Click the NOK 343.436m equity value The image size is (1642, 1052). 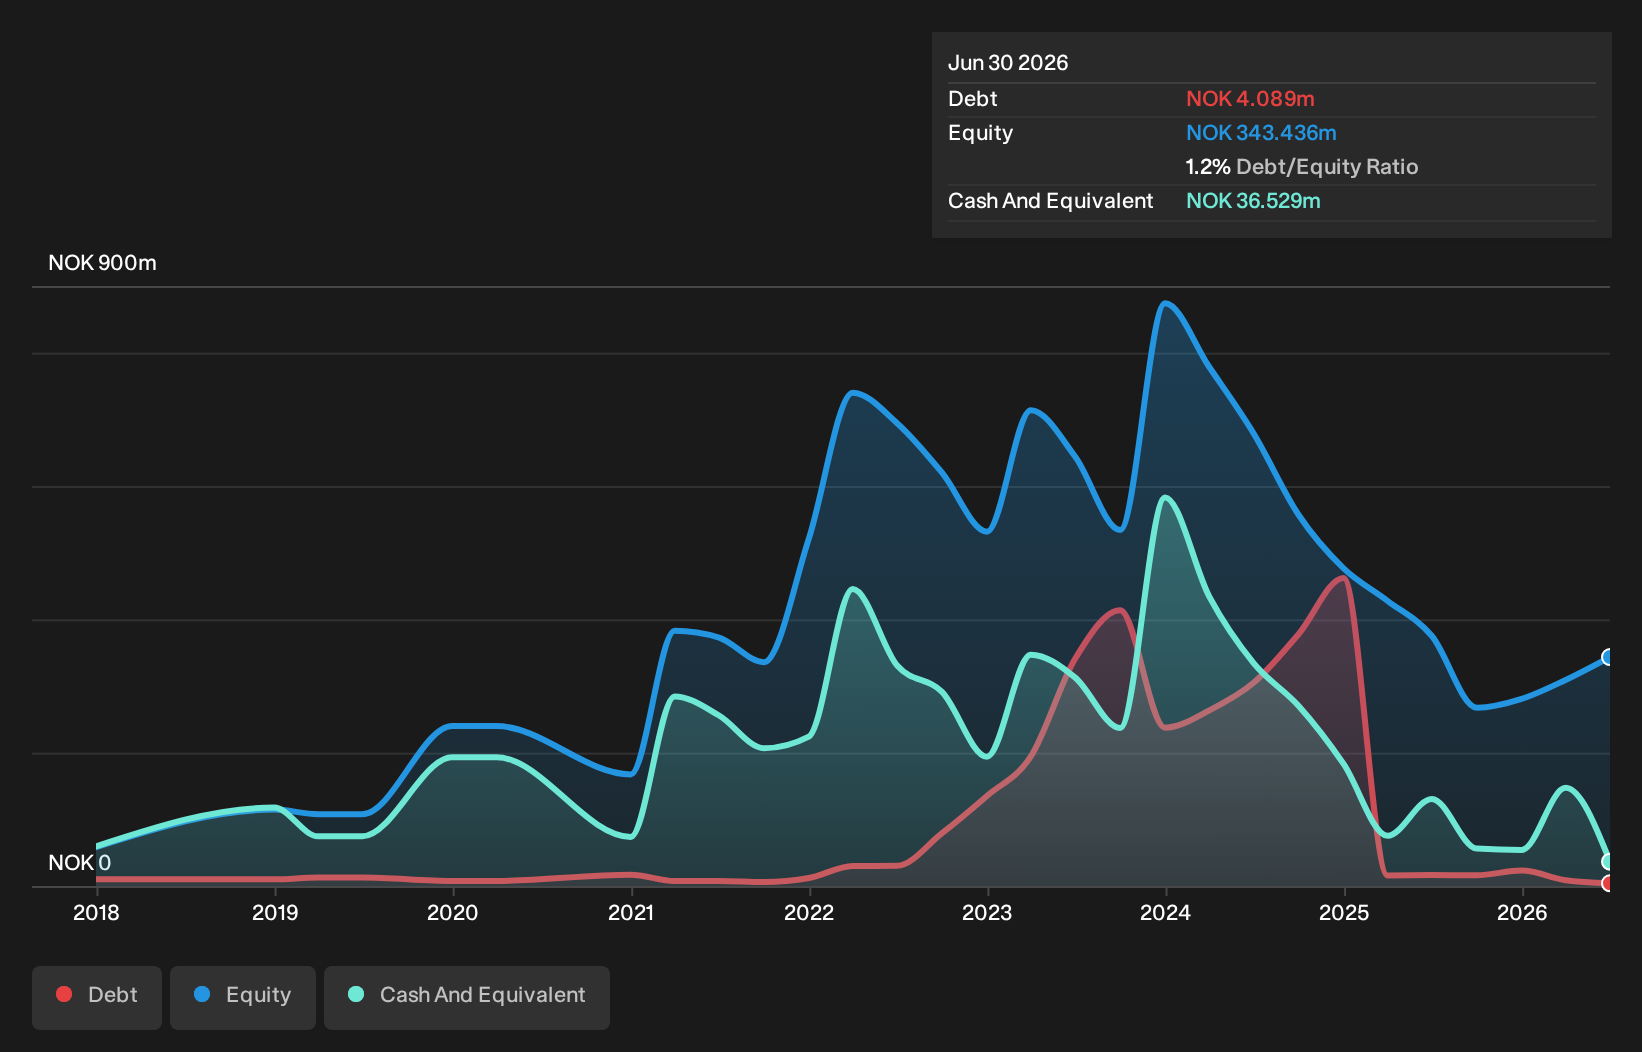tap(1261, 133)
